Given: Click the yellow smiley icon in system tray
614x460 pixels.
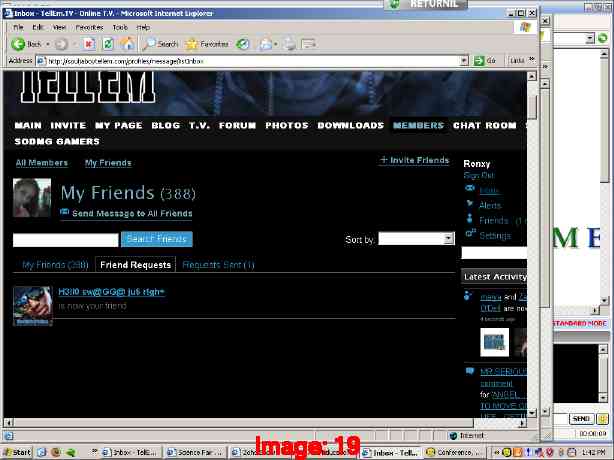Looking at the screenshot, I should (506, 452).
